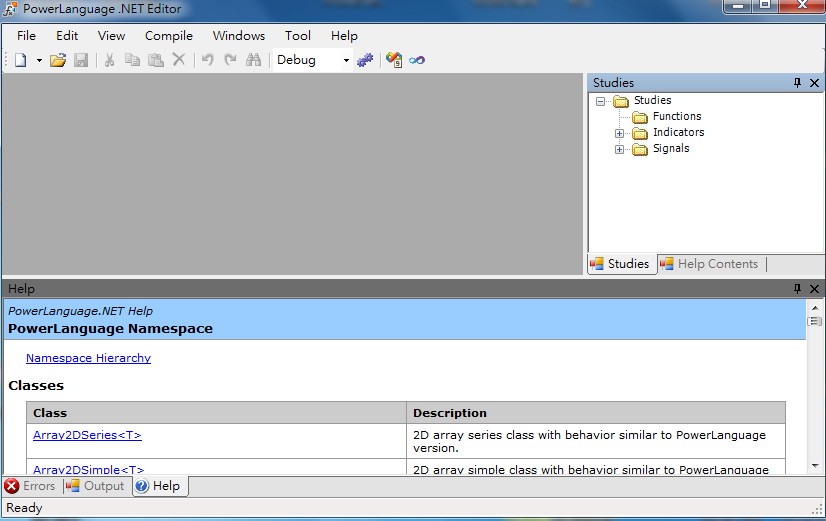Select the Indicators folder label
Viewport: 826px width, 521px height.
(x=678, y=132)
